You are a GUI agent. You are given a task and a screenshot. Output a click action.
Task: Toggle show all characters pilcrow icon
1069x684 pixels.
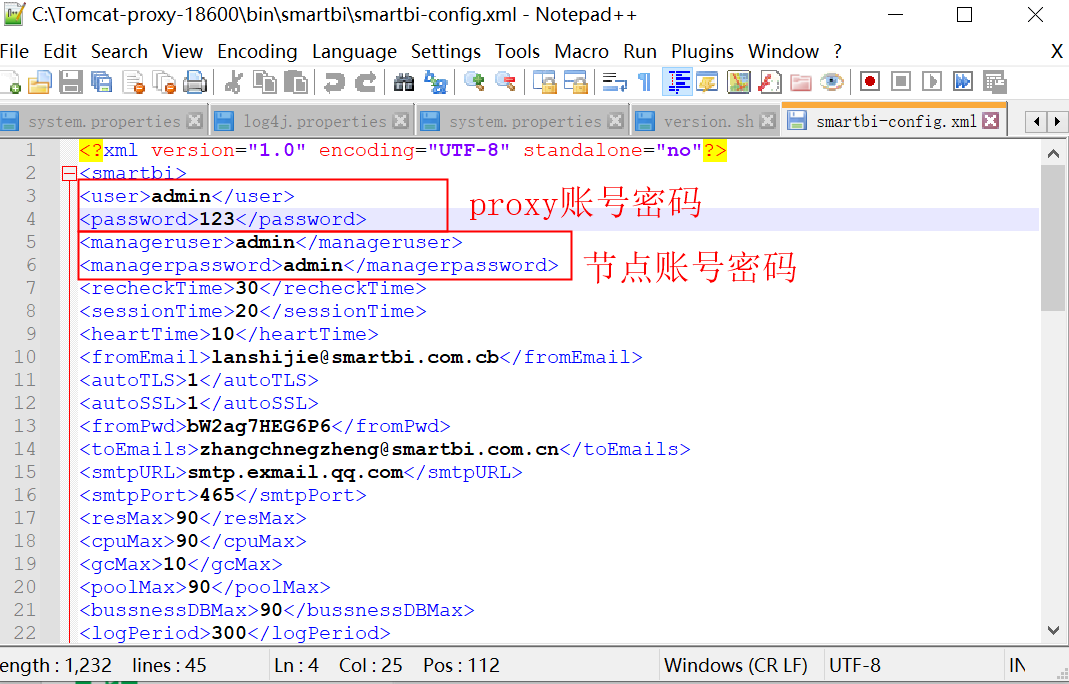click(x=644, y=83)
